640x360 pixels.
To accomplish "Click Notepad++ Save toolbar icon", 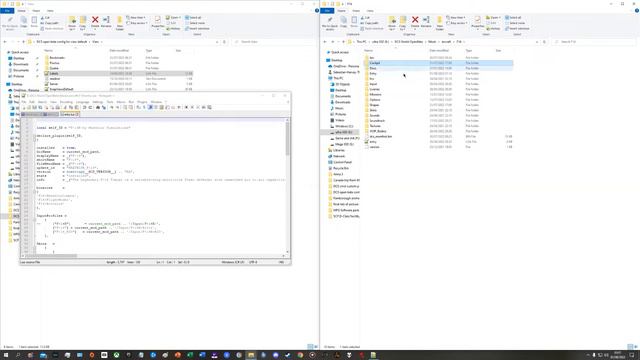I will 35,107.
